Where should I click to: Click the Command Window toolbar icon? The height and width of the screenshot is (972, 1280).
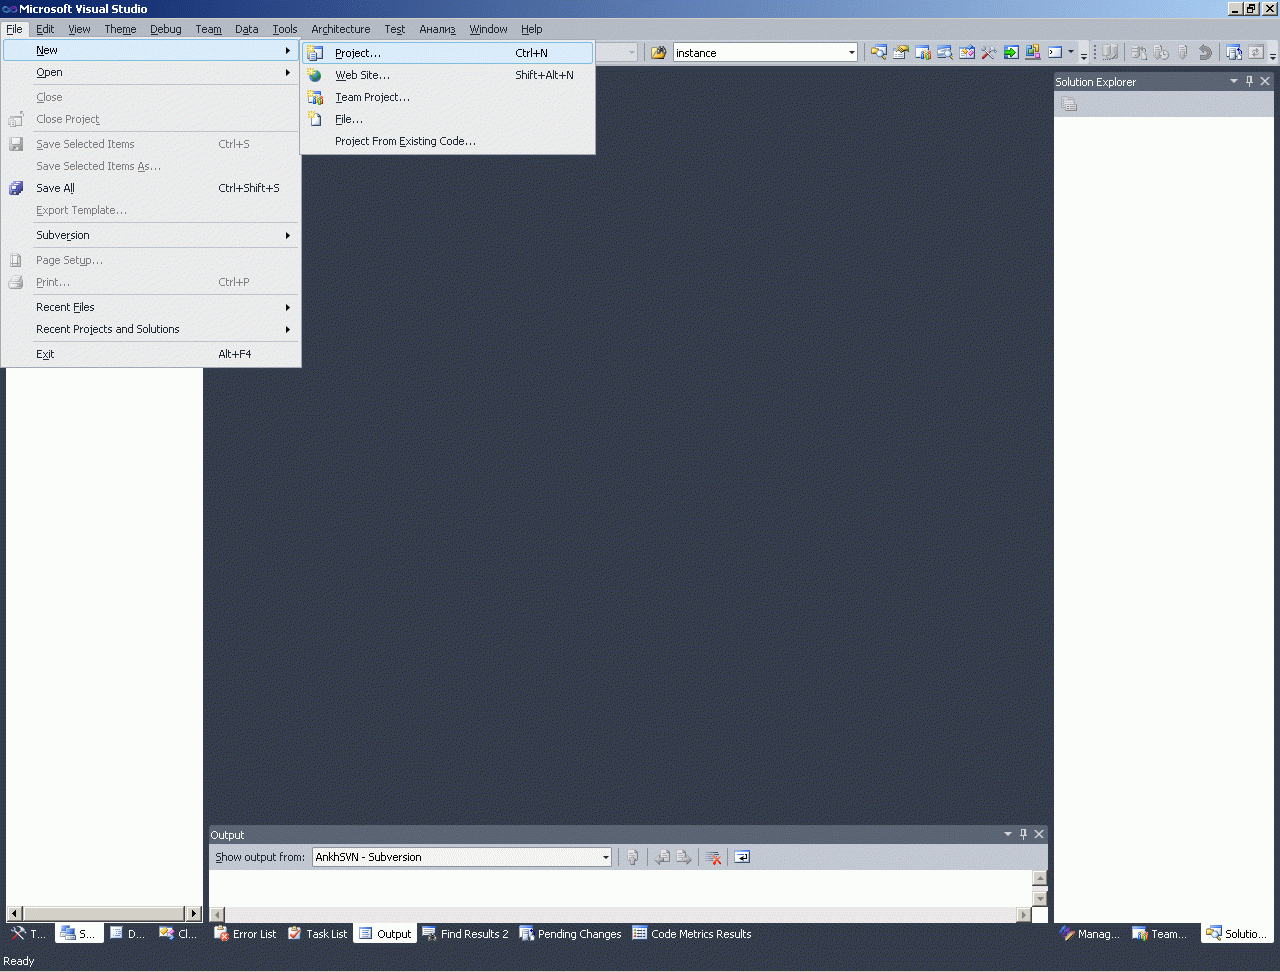click(x=1055, y=53)
